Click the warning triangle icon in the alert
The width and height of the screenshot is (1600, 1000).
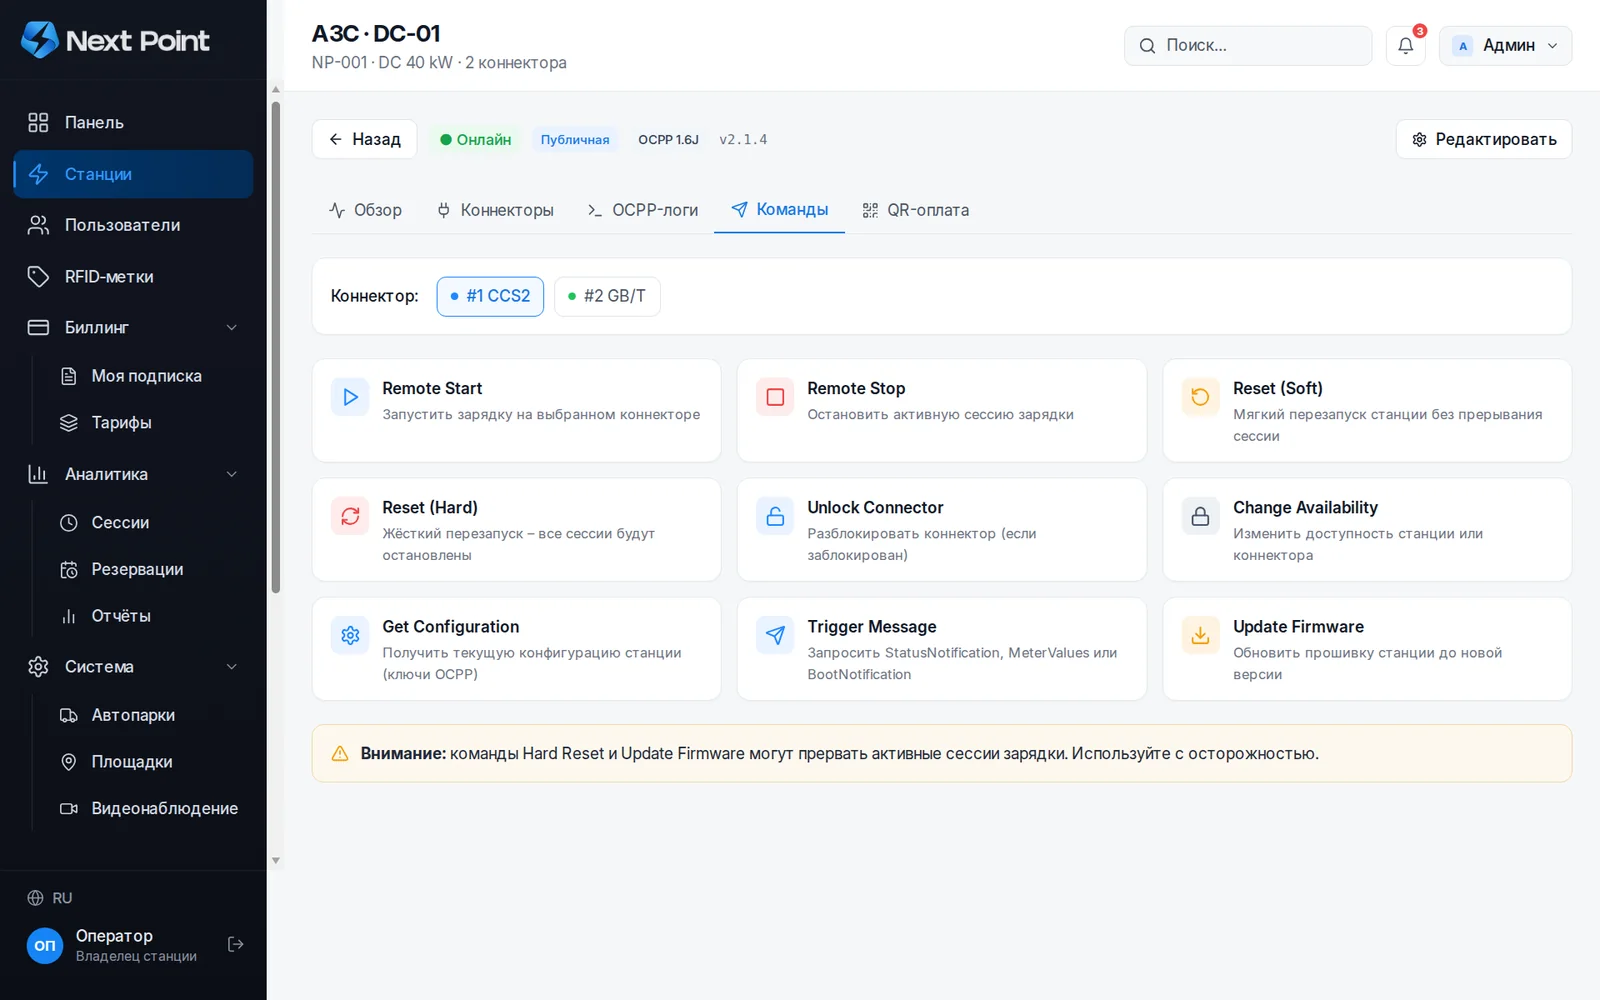click(x=340, y=754)
